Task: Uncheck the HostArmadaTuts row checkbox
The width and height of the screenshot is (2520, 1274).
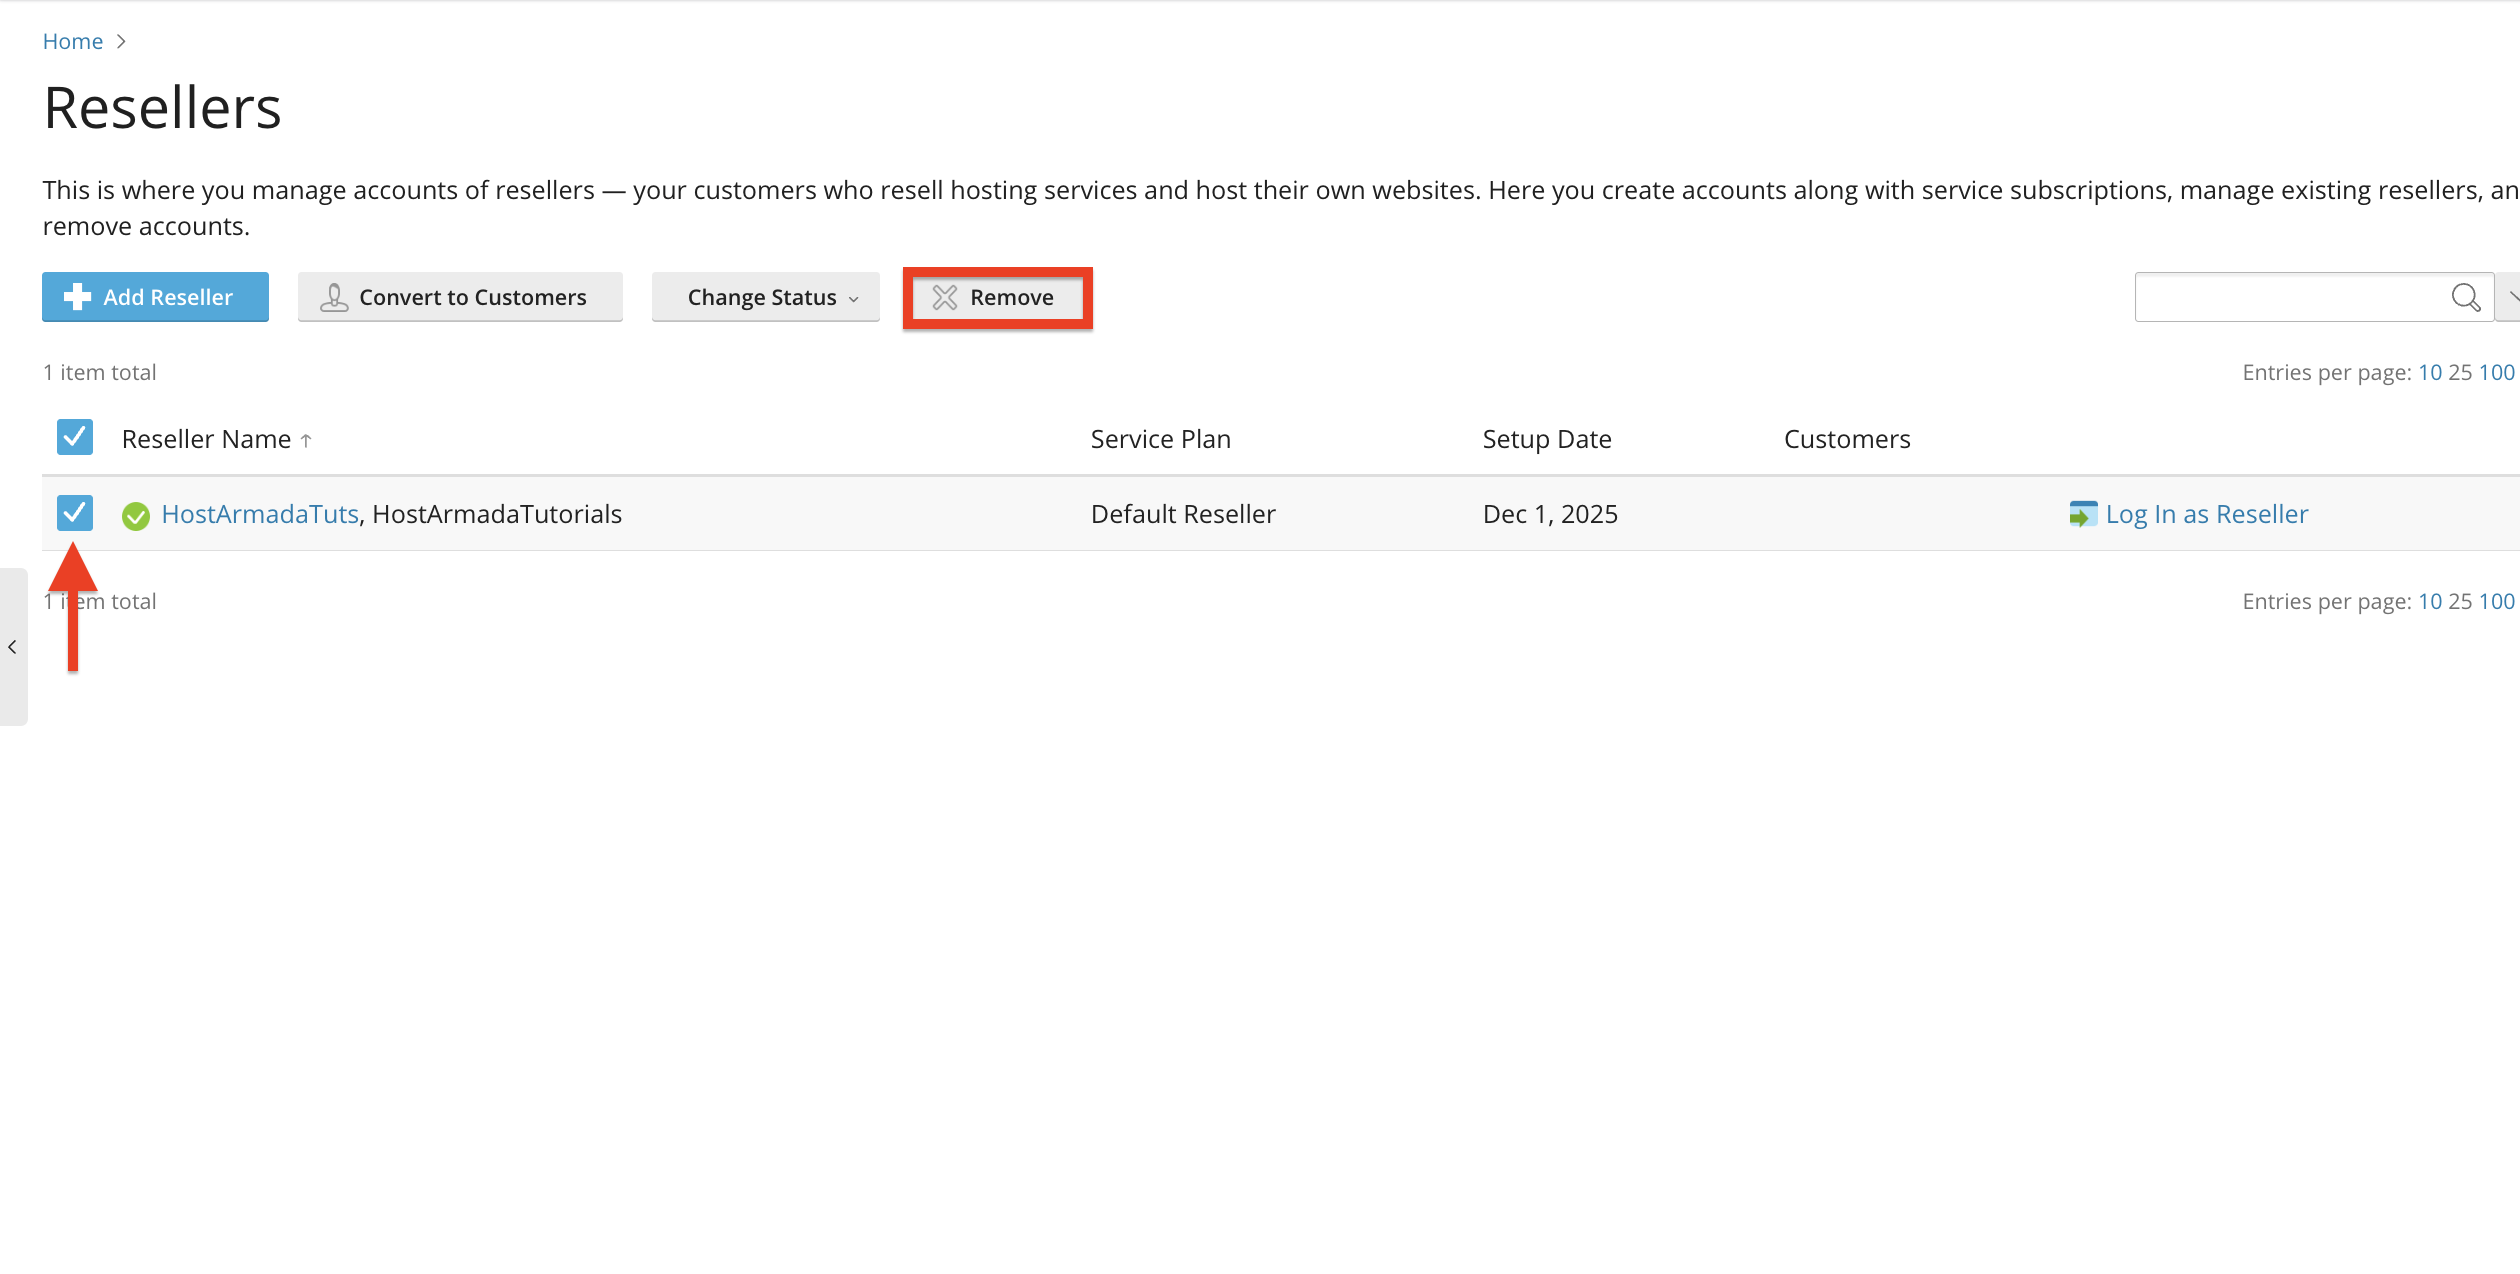Action: [75, 513]
